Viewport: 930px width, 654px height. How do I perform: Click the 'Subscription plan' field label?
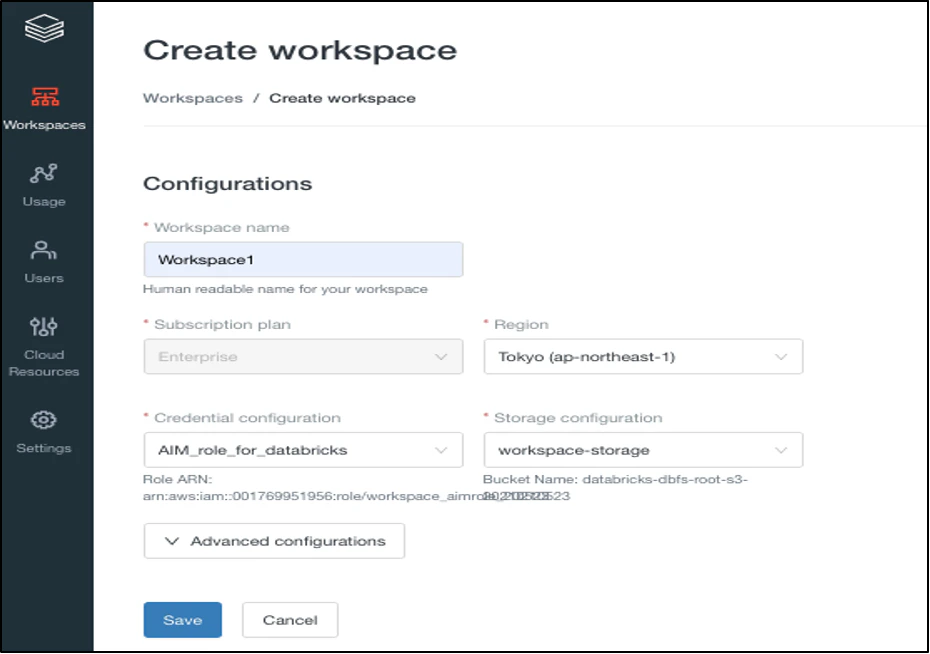click(222, 324)
